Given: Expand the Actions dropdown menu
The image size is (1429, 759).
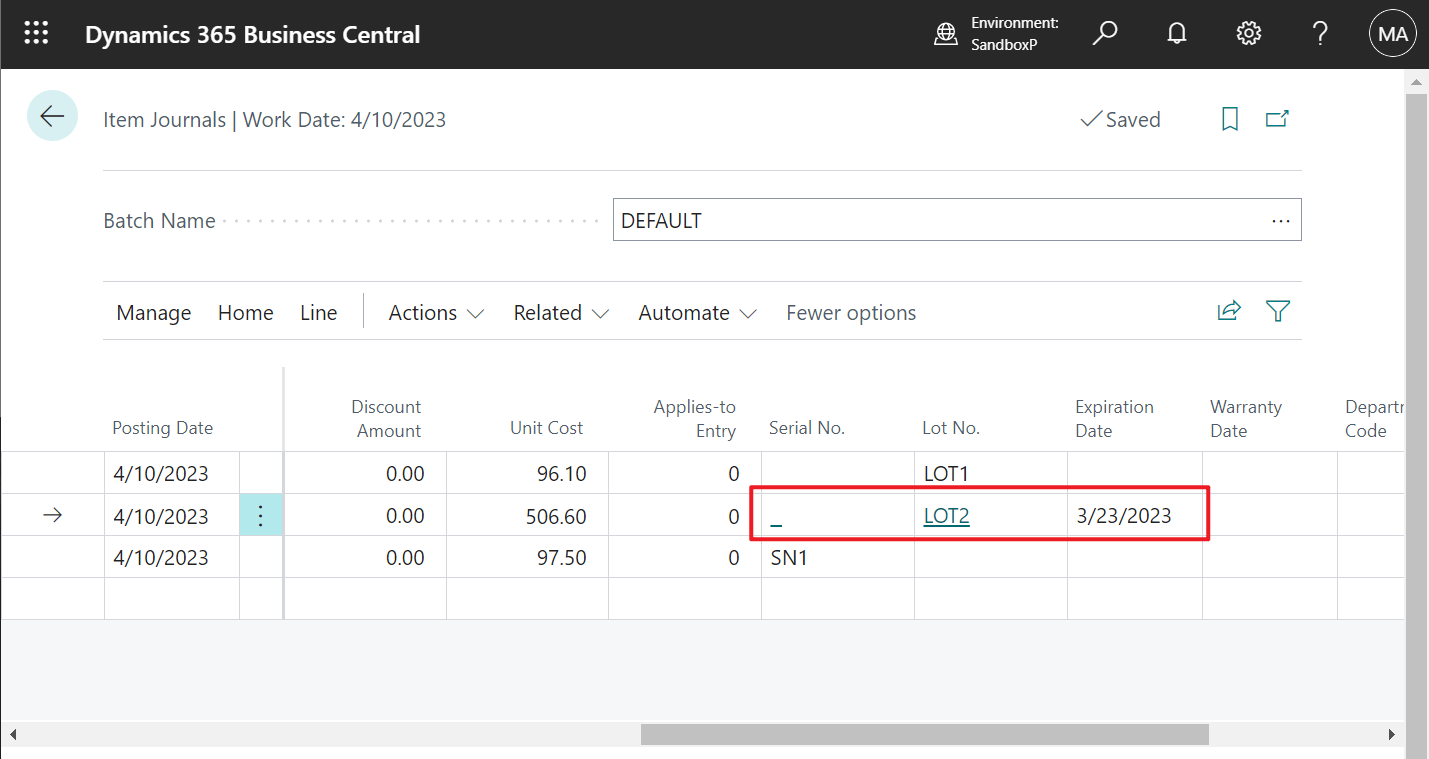Looking at the screenshot, I should (x=436, y=312).
